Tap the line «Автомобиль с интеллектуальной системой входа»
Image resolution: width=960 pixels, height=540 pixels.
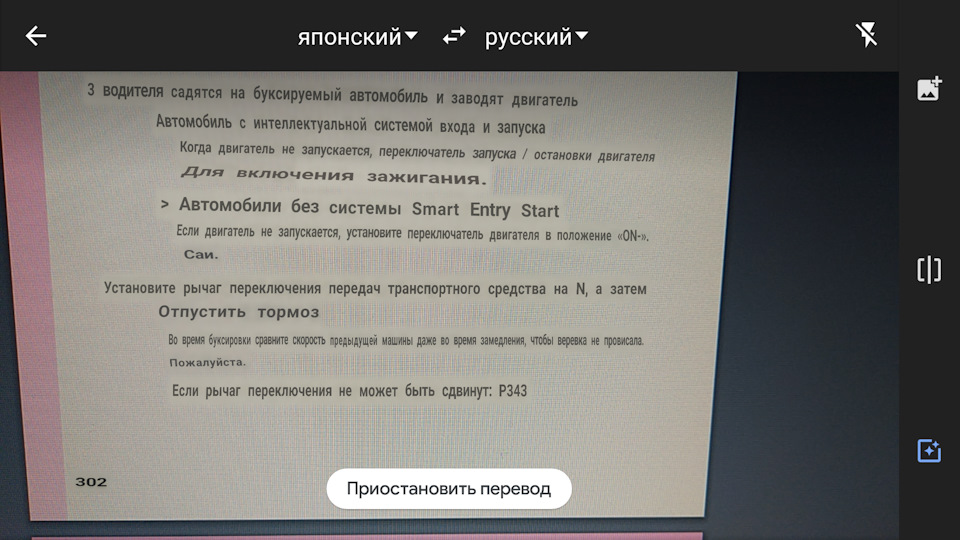(x=350, y=126)
